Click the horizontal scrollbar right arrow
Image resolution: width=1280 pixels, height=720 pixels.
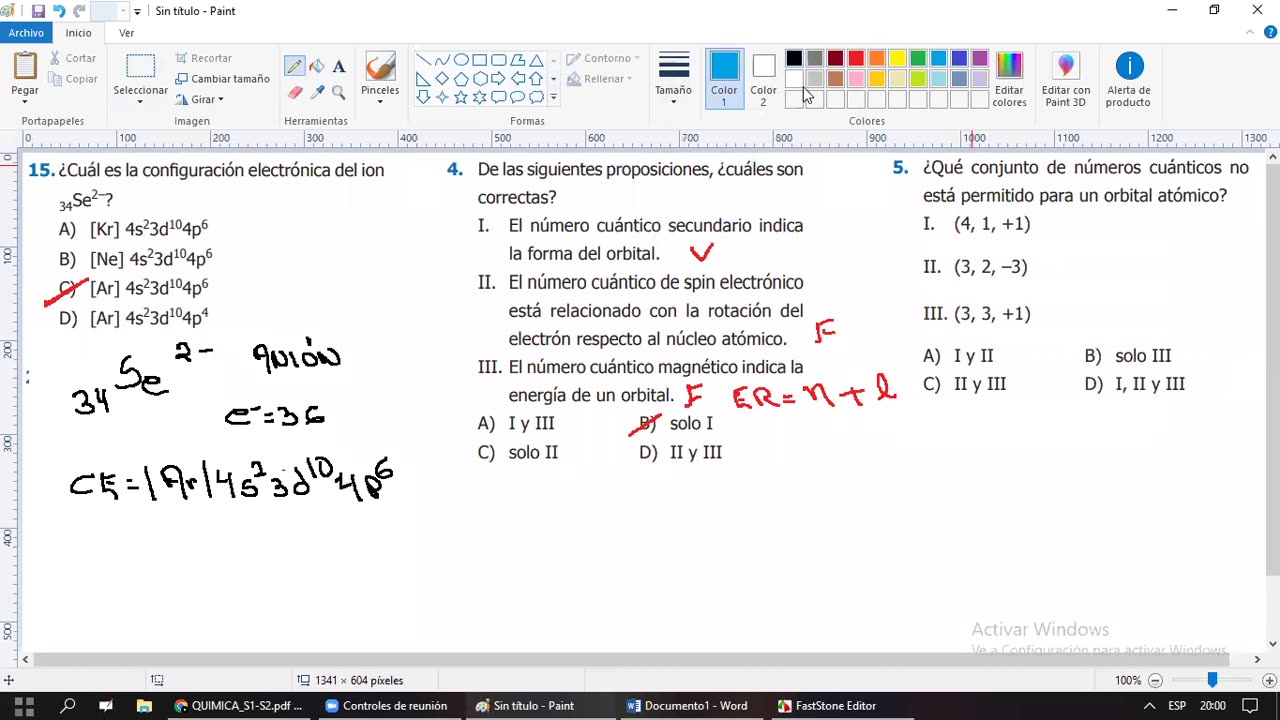pyautogui.click(x=1257, y=659)
